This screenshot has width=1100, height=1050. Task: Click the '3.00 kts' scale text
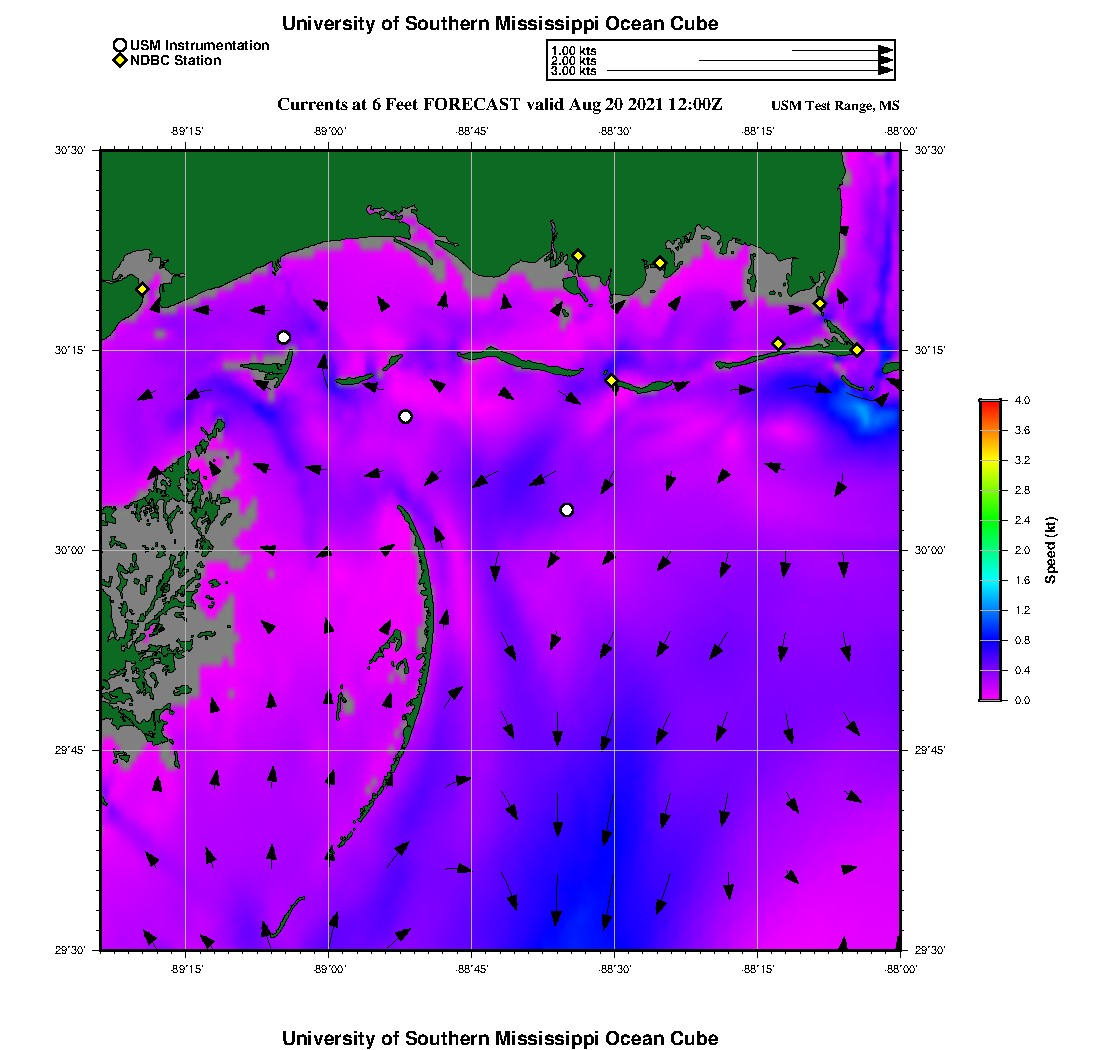click(x=574, y=71)
